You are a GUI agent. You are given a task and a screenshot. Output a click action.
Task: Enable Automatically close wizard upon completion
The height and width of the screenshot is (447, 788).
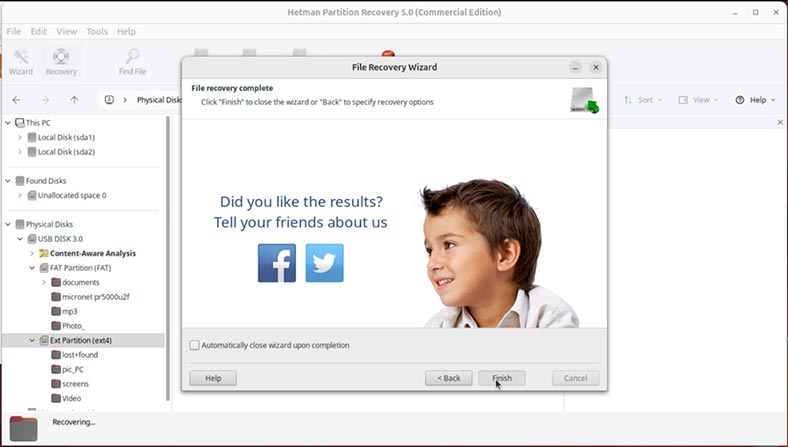(194, 345)
